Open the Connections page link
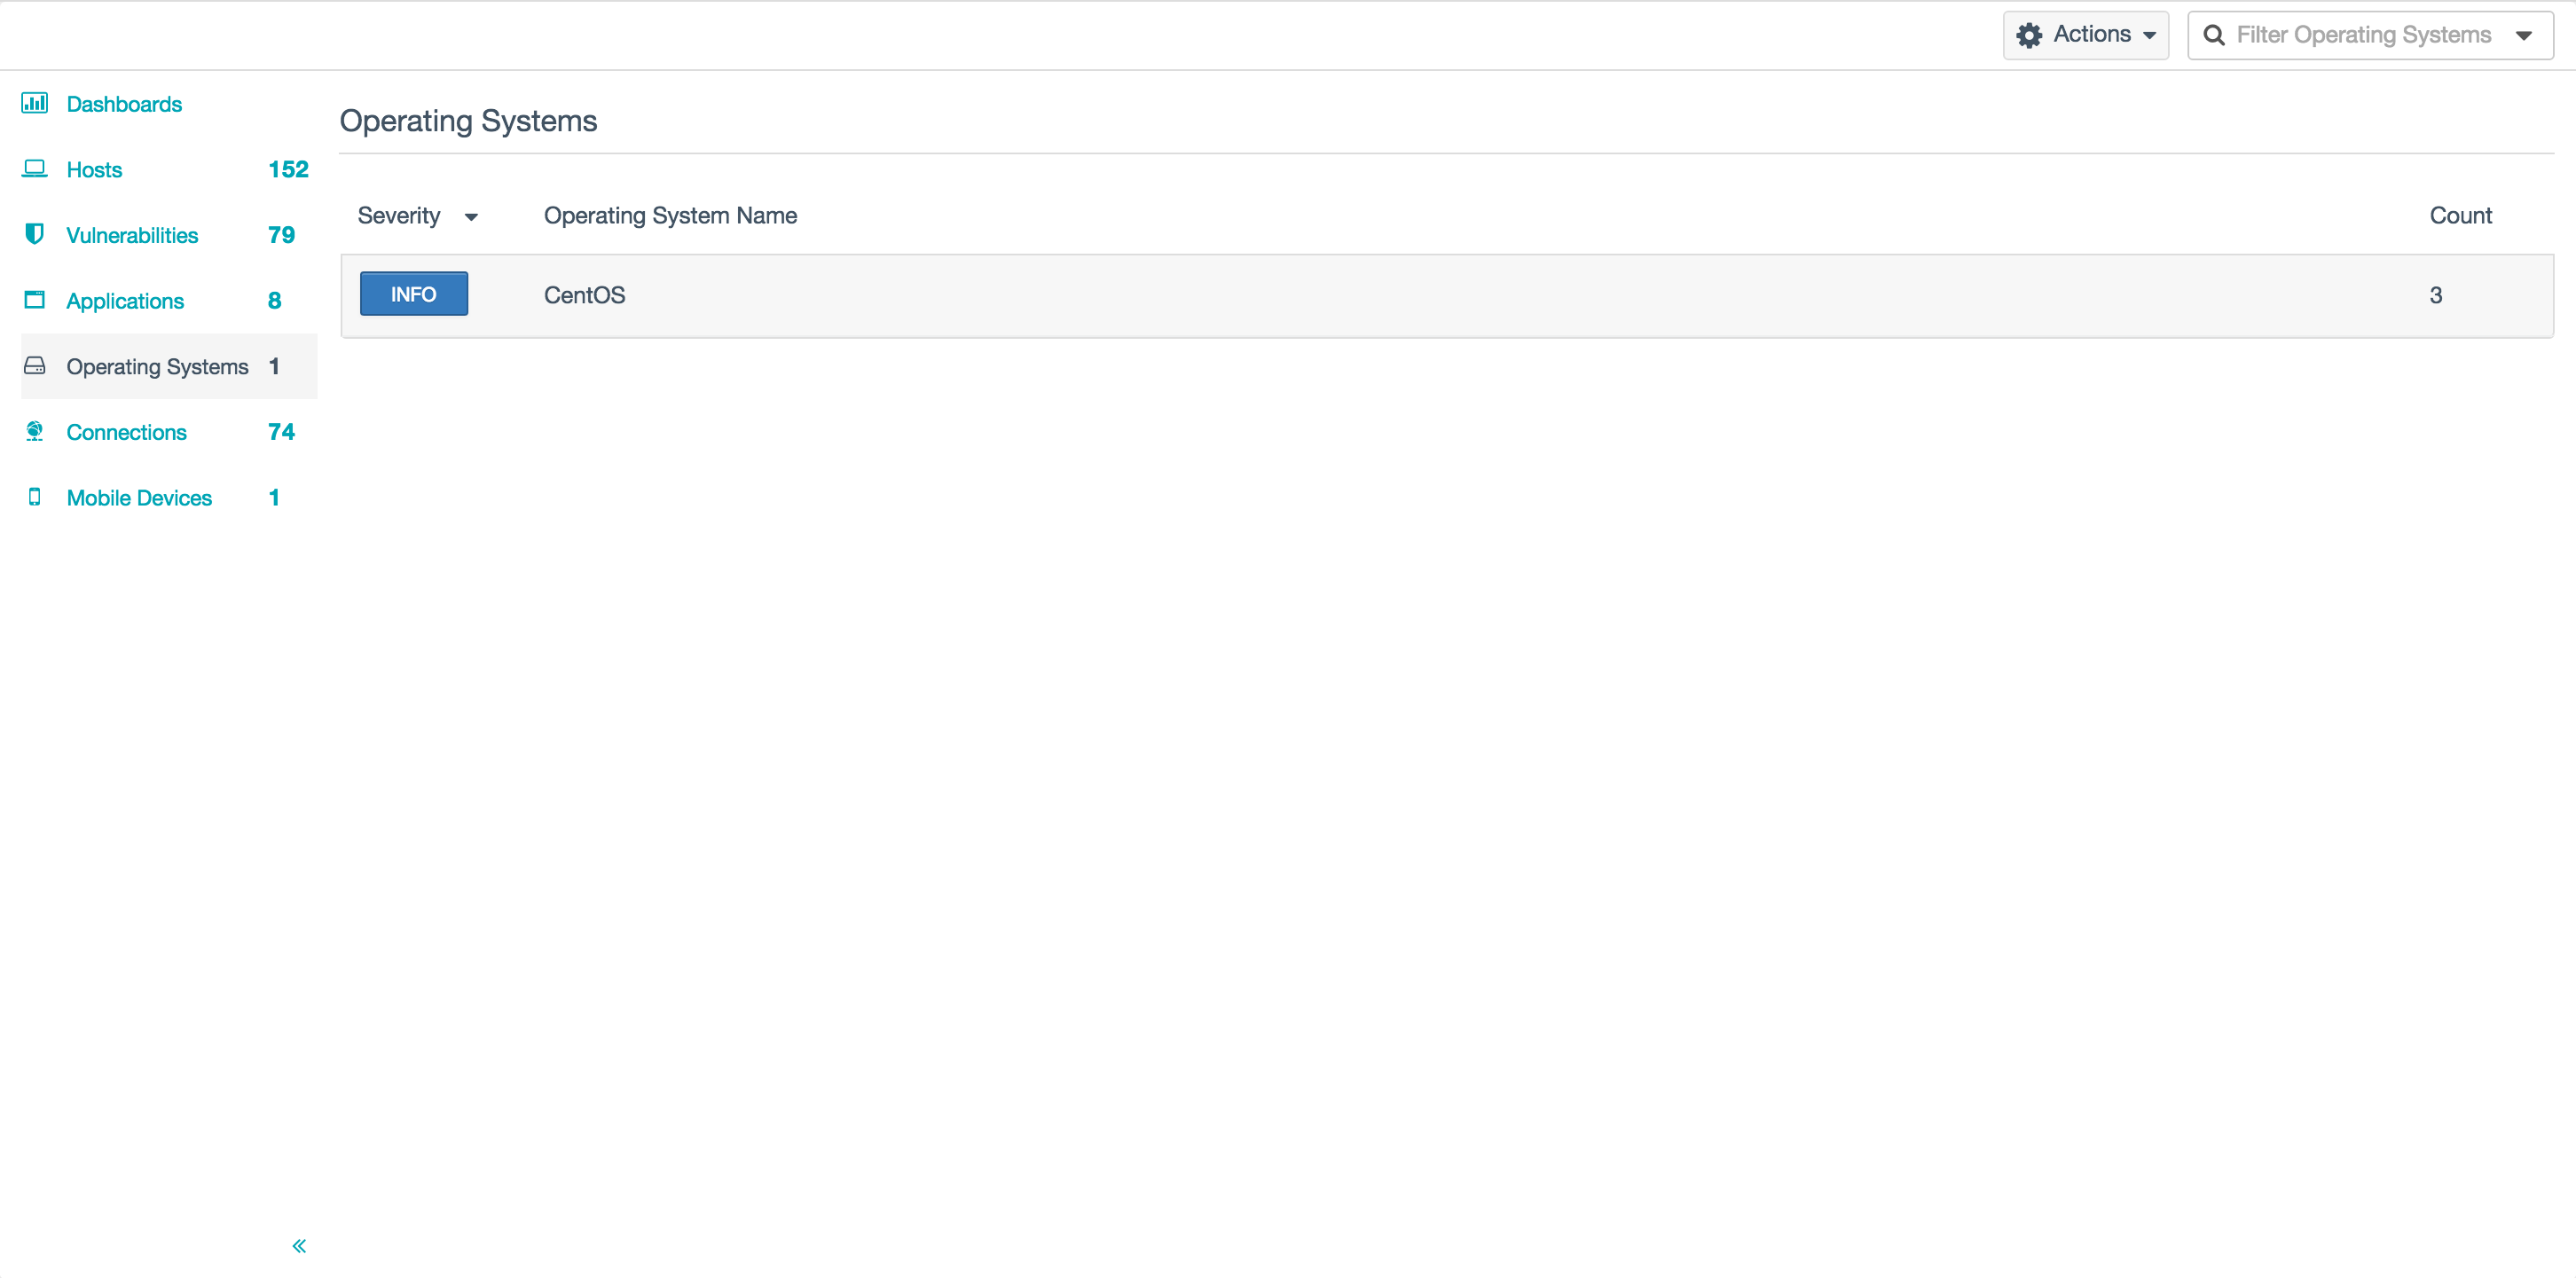2576x1278 pixels. pos(126,432)
